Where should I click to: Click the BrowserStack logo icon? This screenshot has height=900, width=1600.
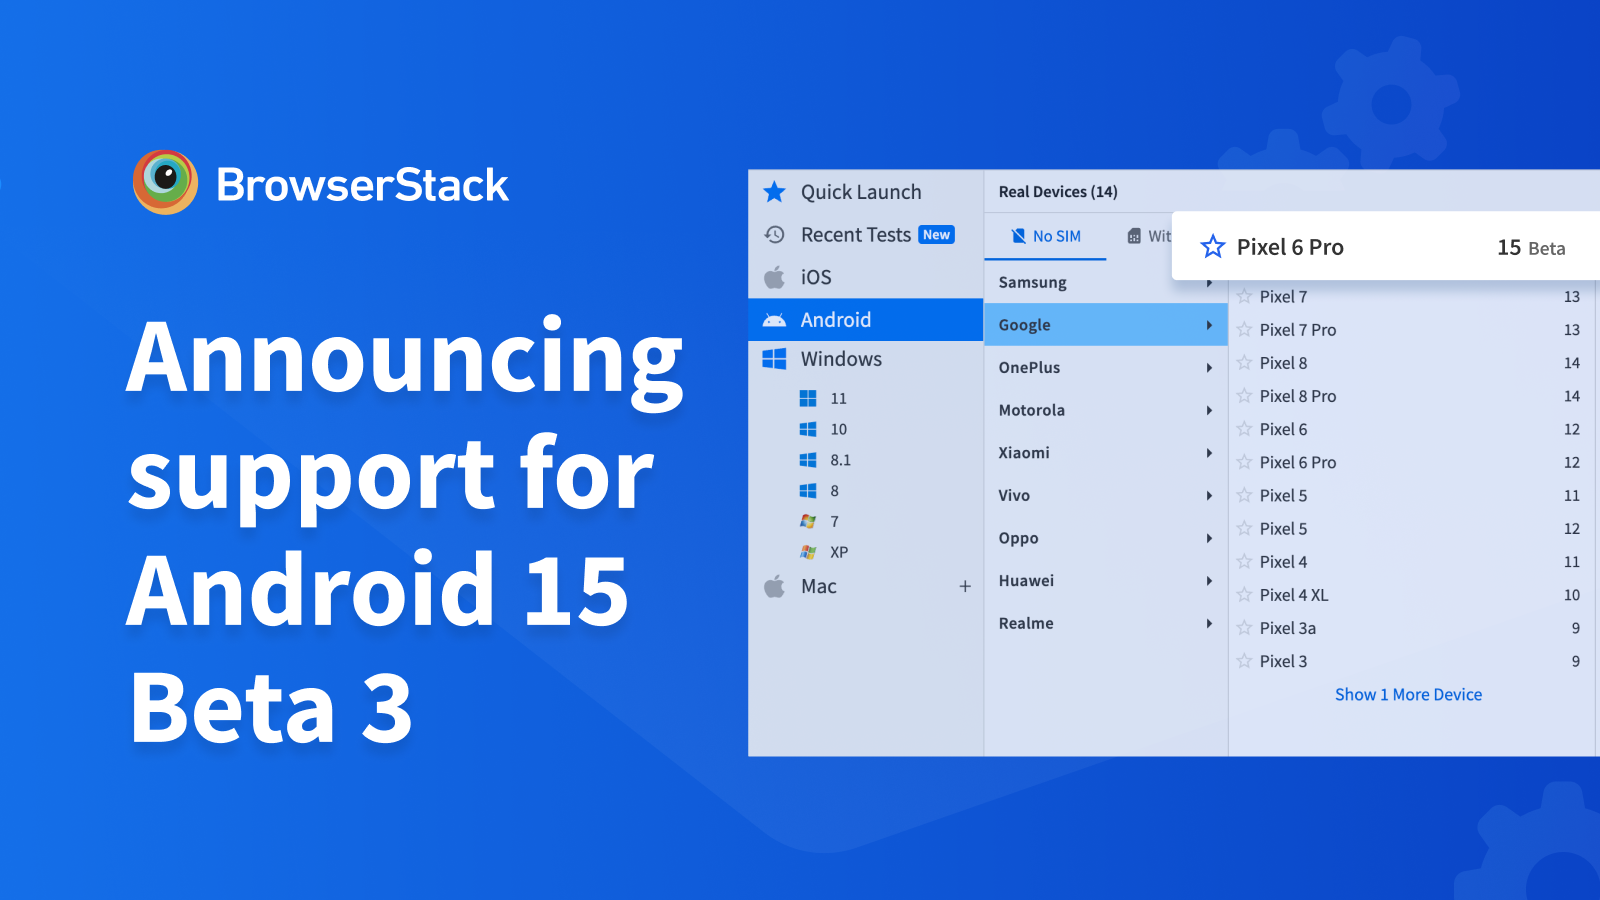[x=165, y=182]
